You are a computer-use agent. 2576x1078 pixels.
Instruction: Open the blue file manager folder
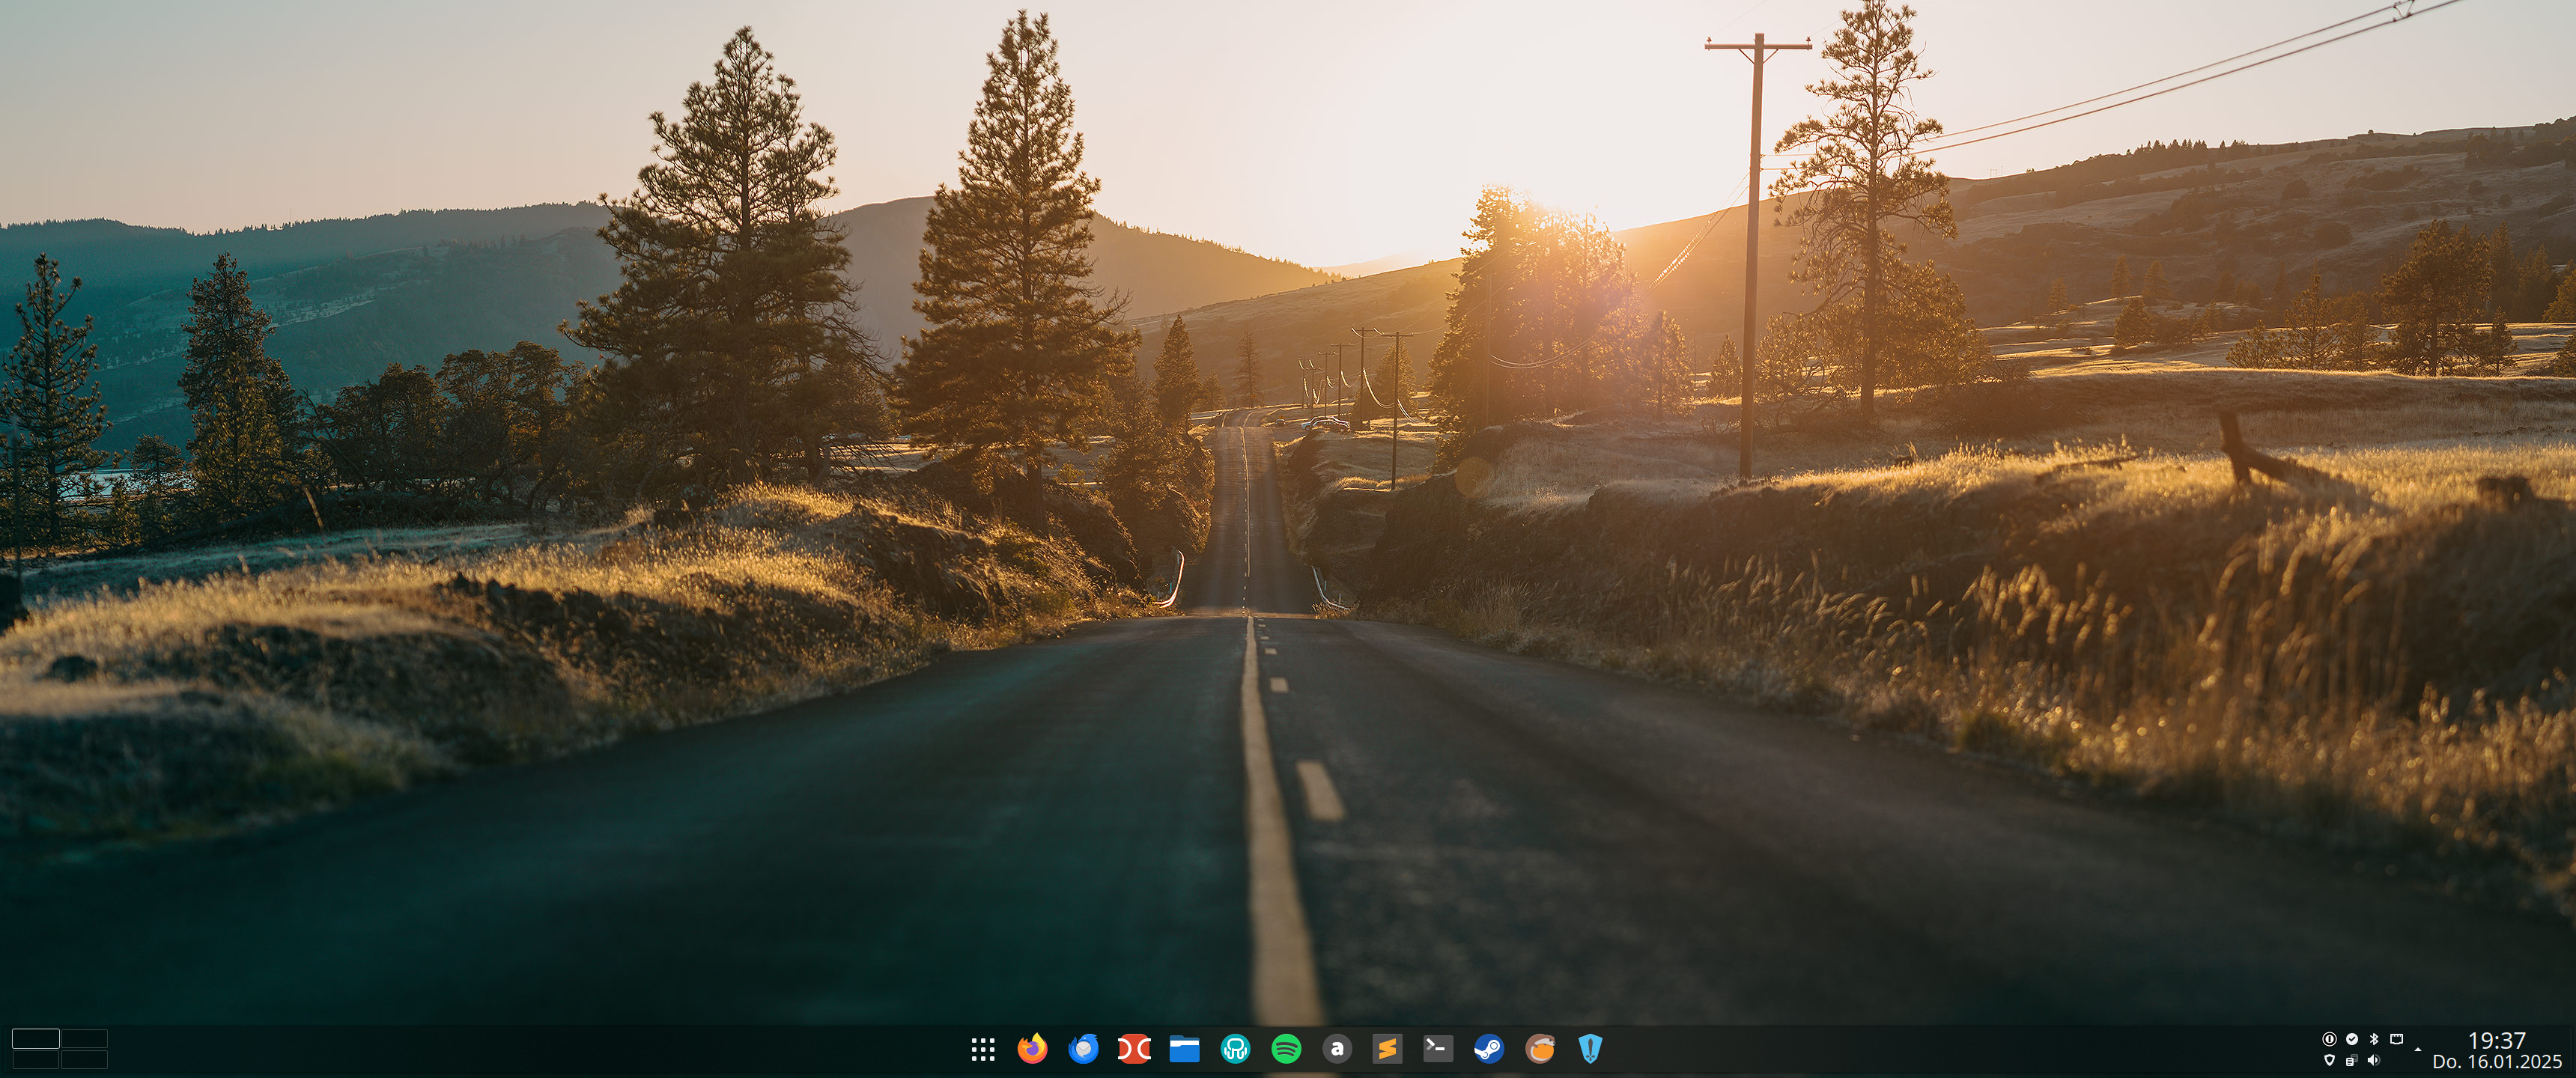click(x=1185, y=1049)
